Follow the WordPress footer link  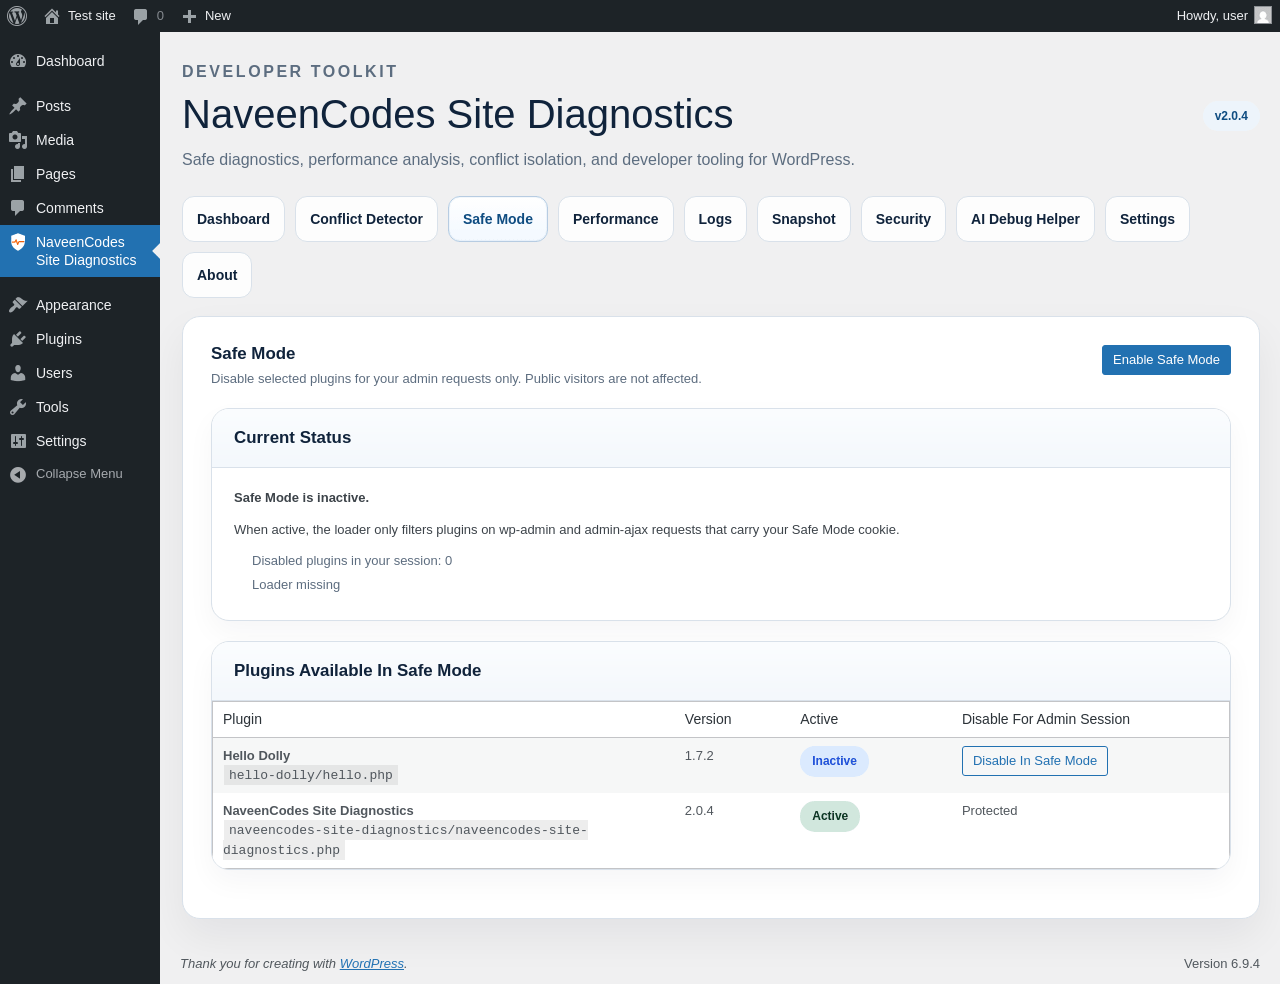371,964
